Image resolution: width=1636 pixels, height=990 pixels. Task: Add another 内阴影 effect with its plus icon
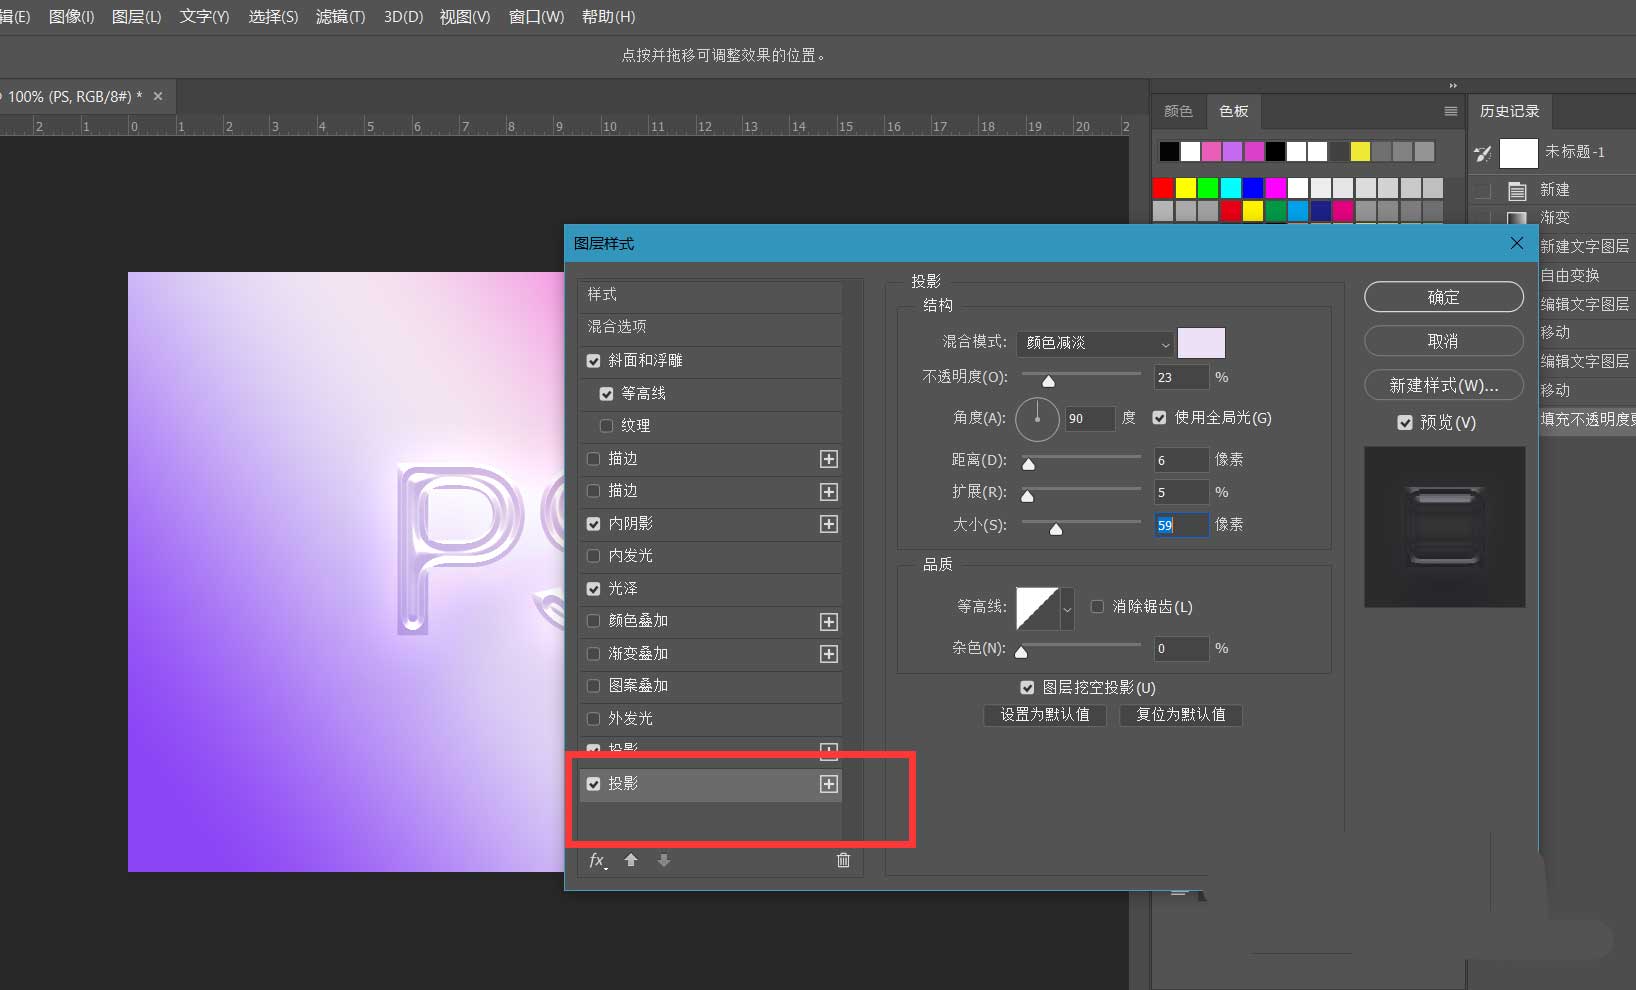pos(829,524)
